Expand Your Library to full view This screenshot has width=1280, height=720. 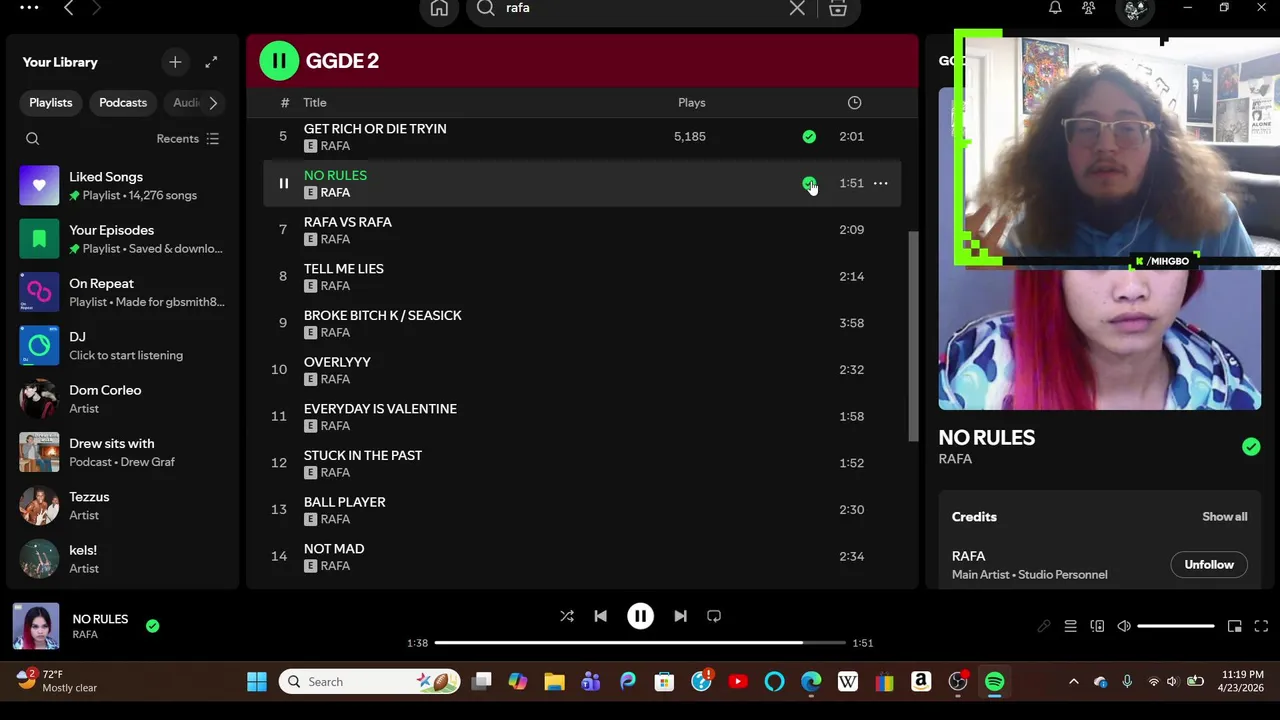click(211, 62)
